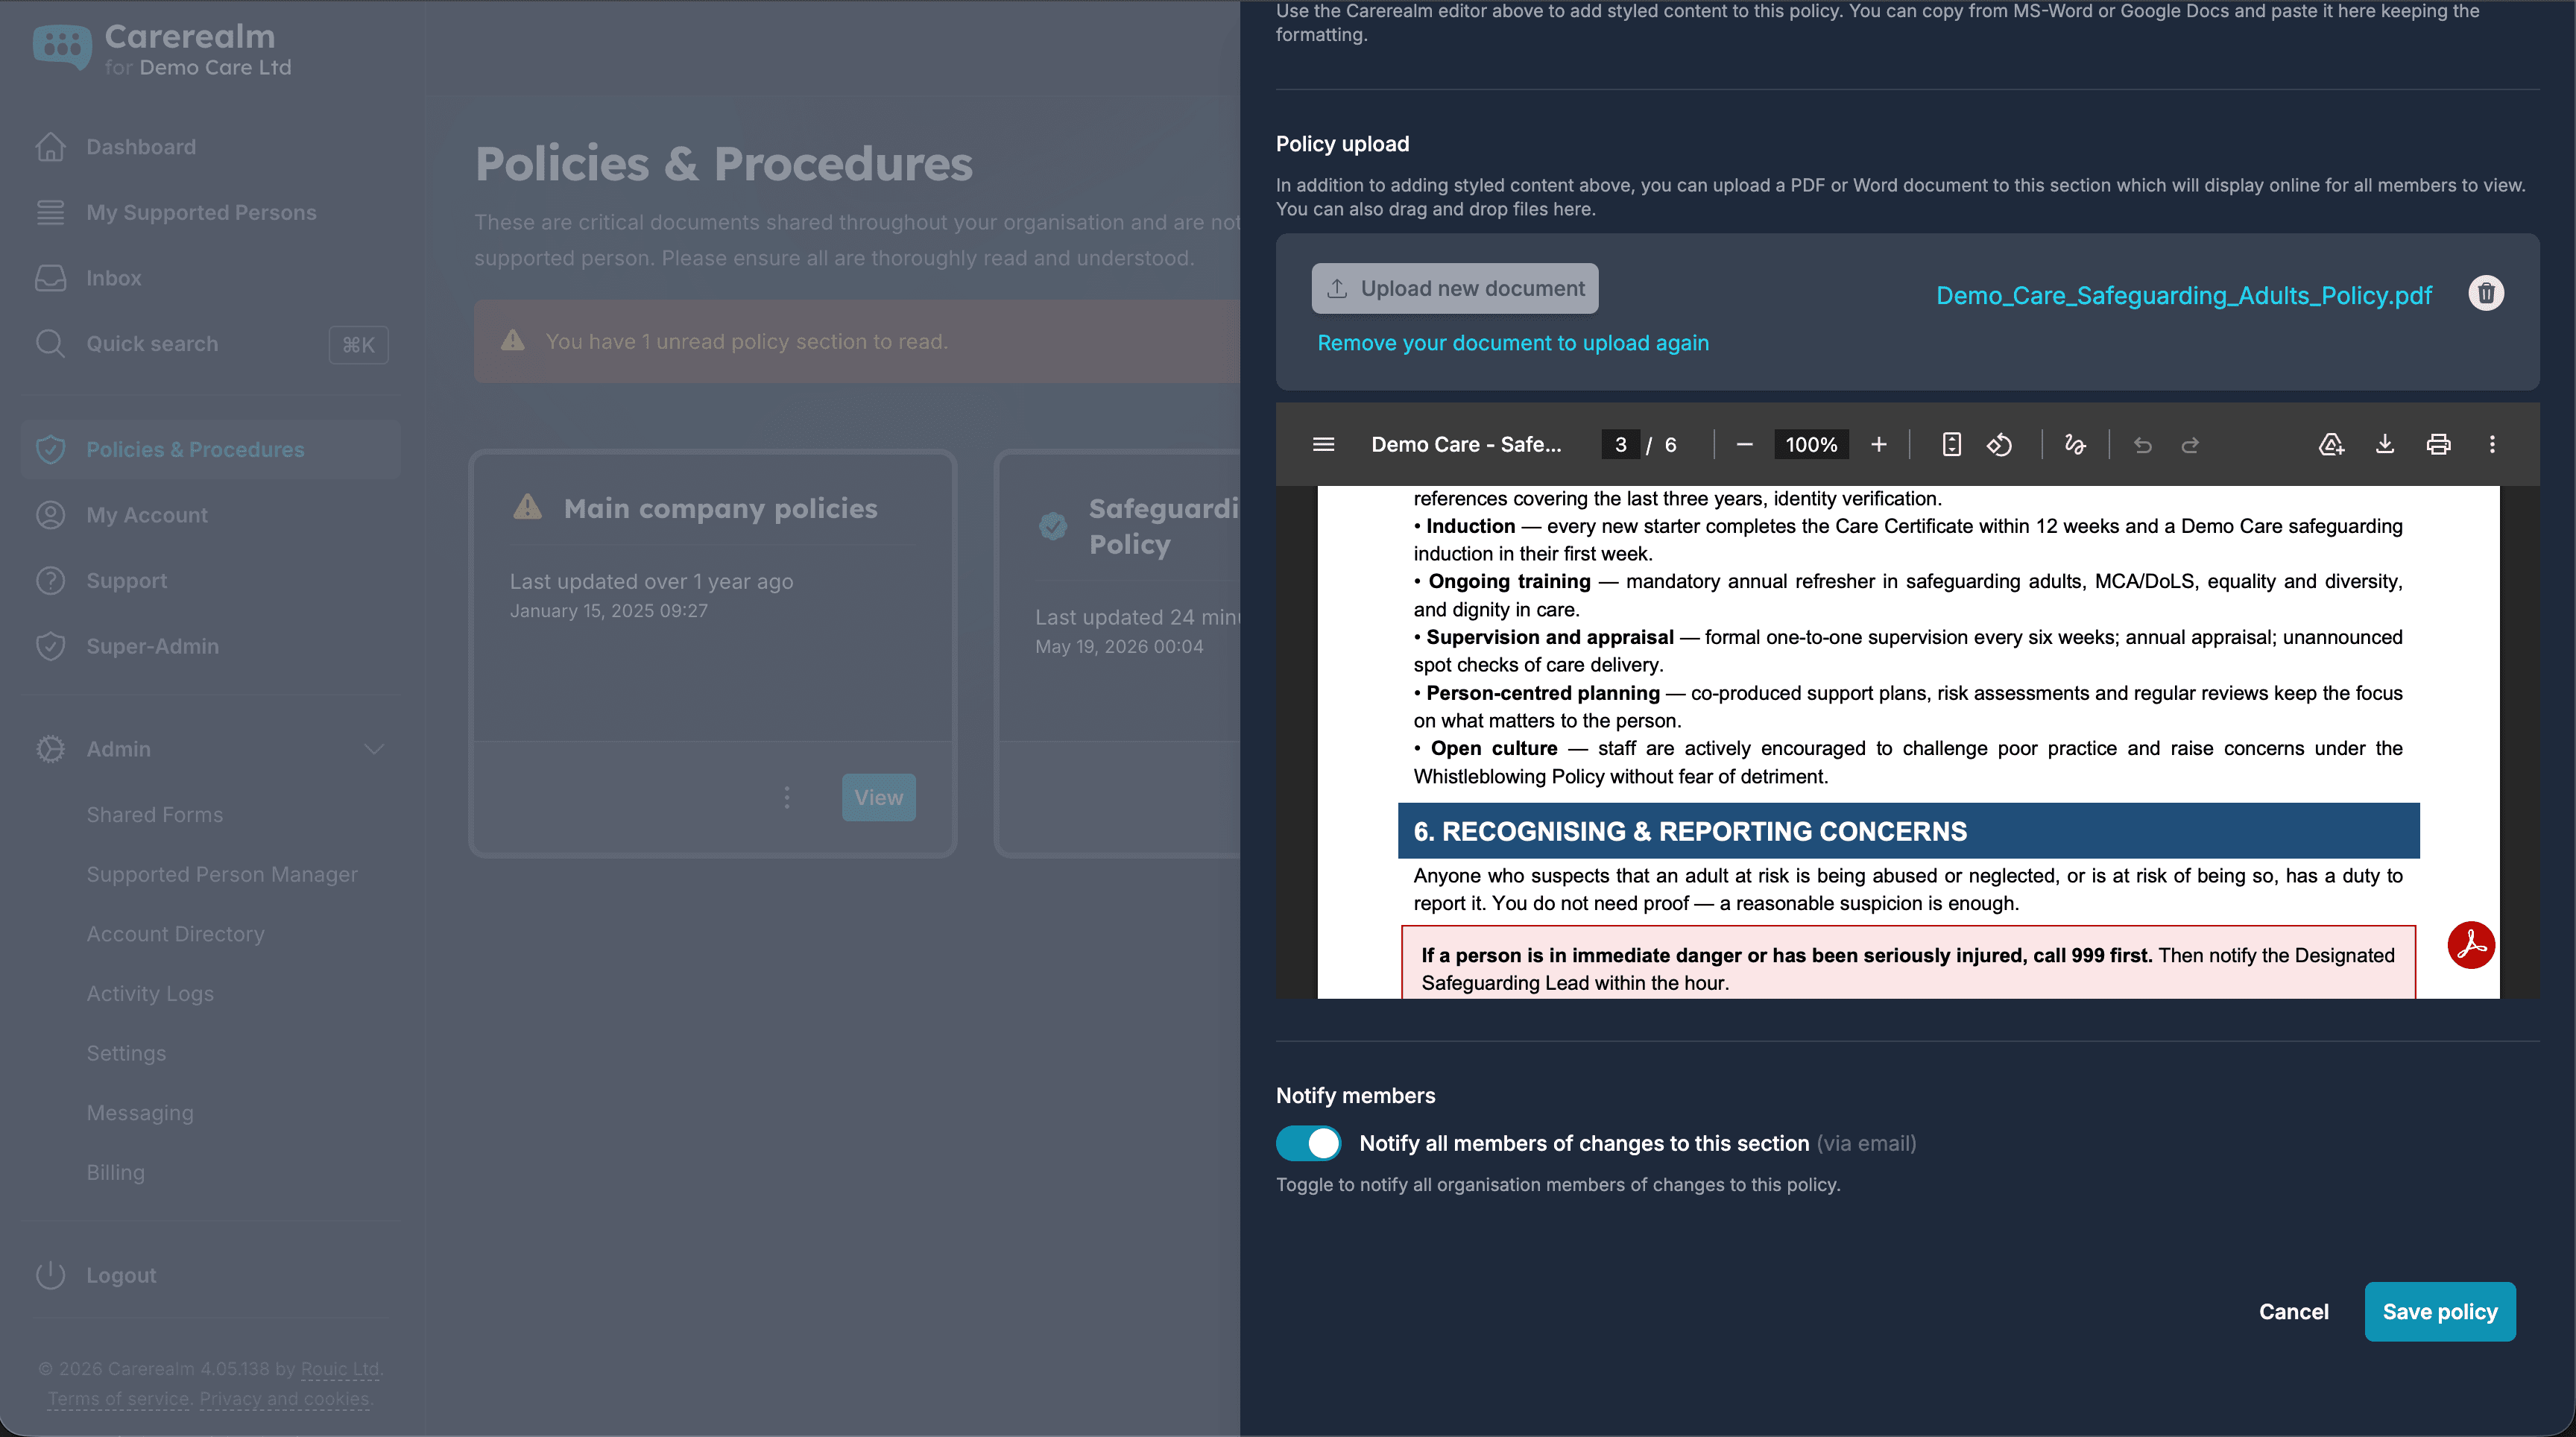2576x1437 pixels.
Task: Click the Dashboard home icon
Action: coord(50,146)
